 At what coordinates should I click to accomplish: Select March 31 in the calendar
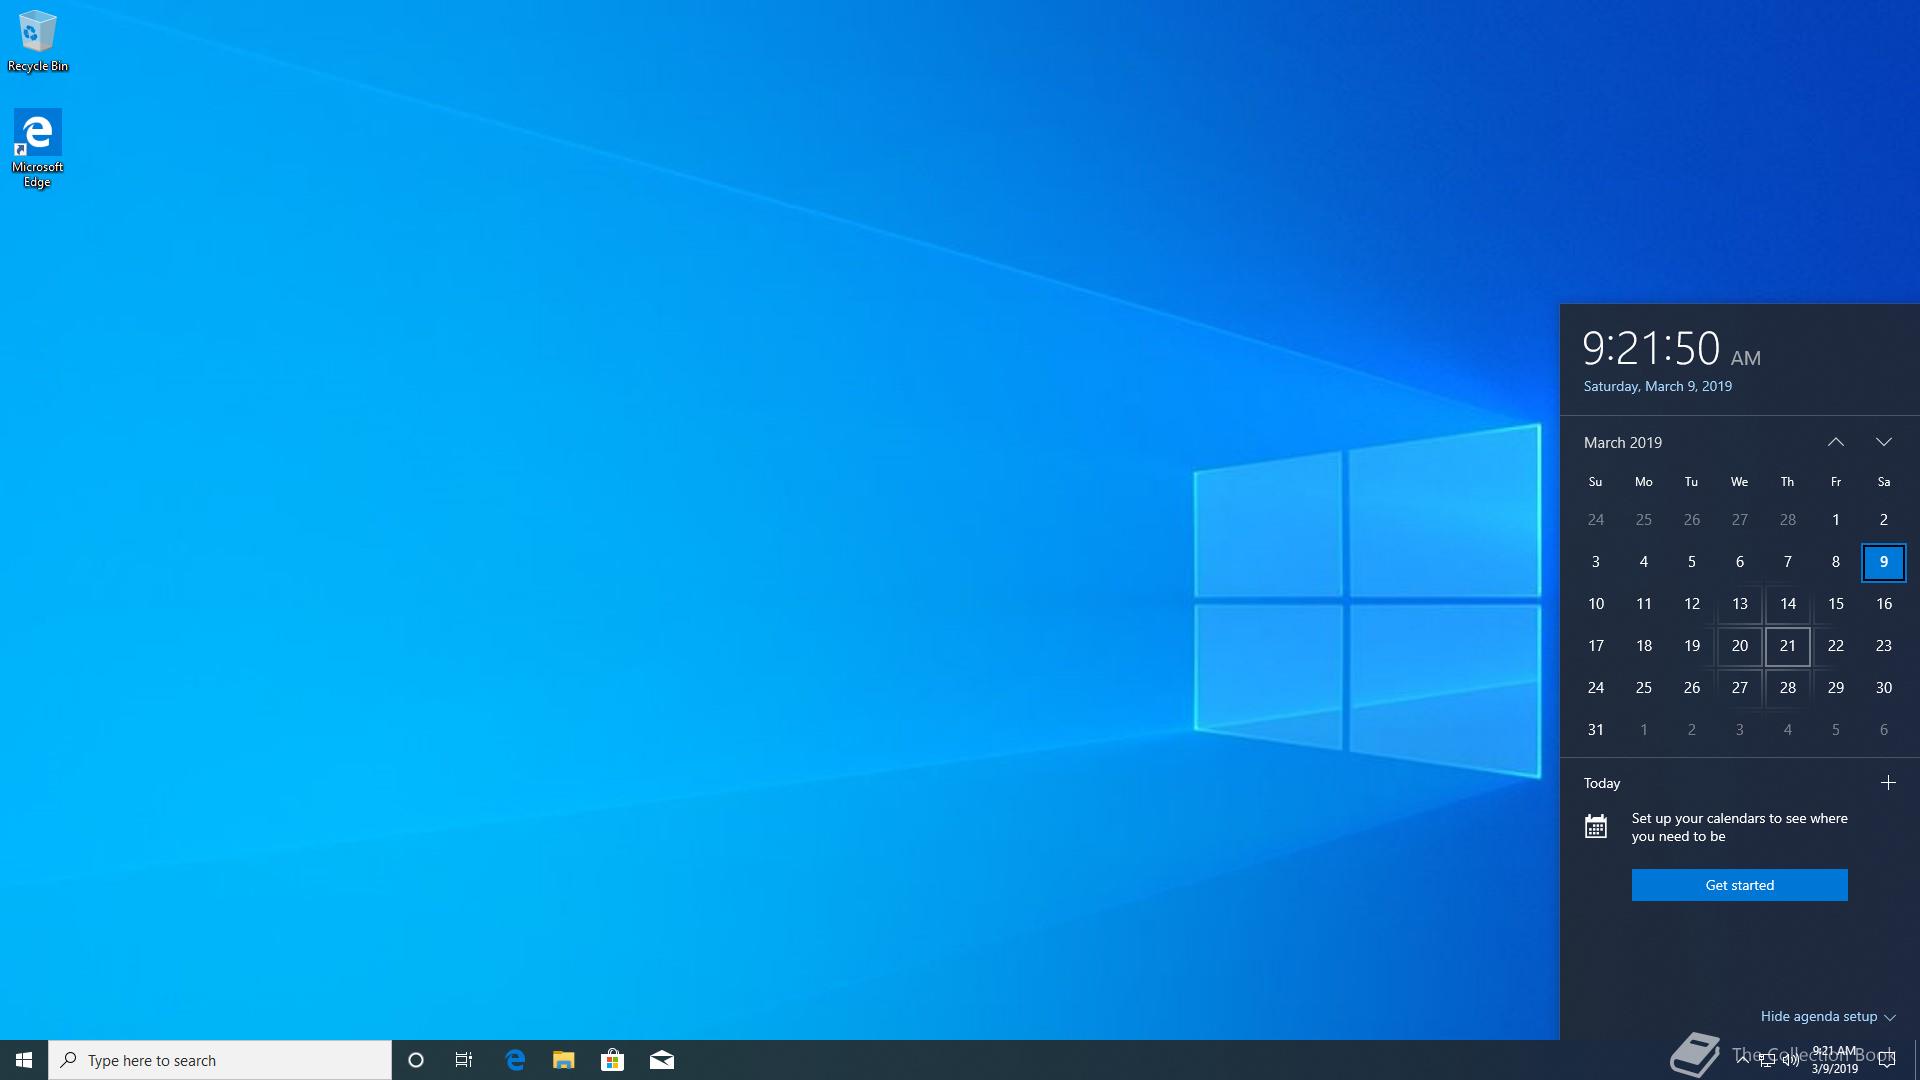[1596, 730]
